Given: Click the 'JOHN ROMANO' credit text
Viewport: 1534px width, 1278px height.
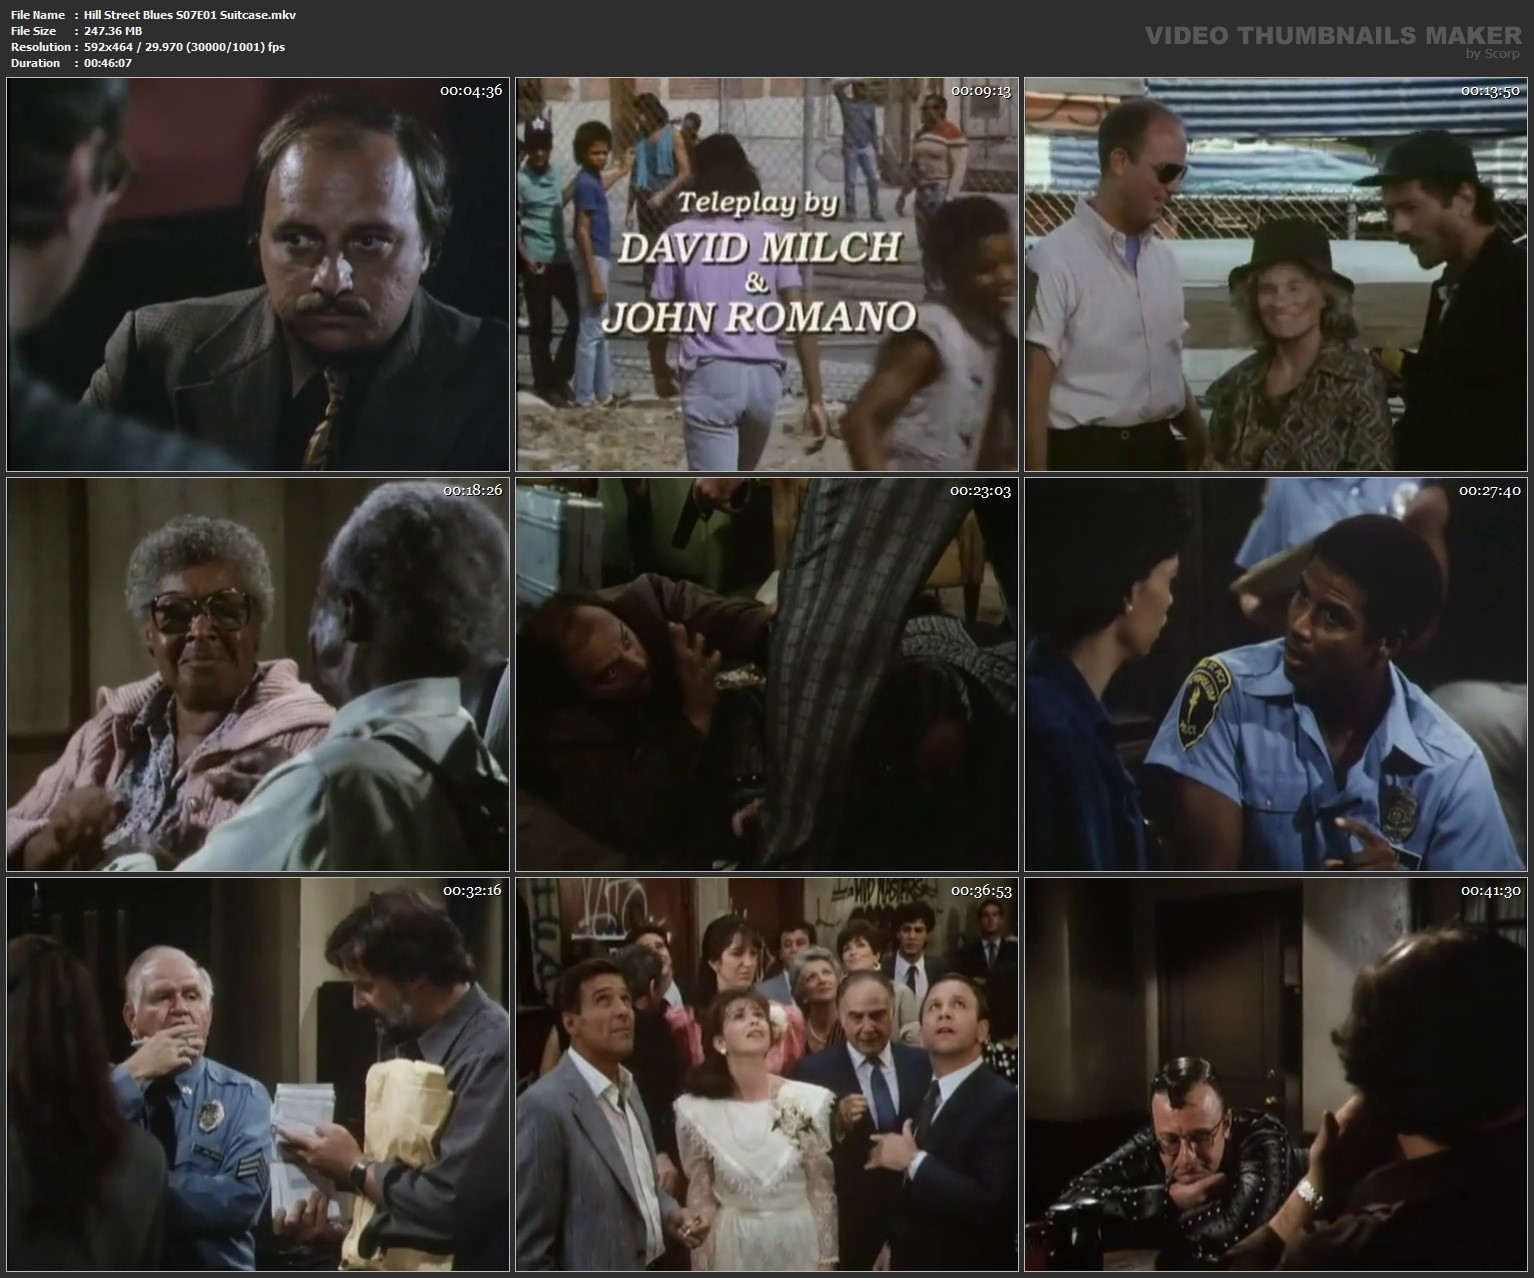Looking at the screenshot, I should tap(759, 316).
